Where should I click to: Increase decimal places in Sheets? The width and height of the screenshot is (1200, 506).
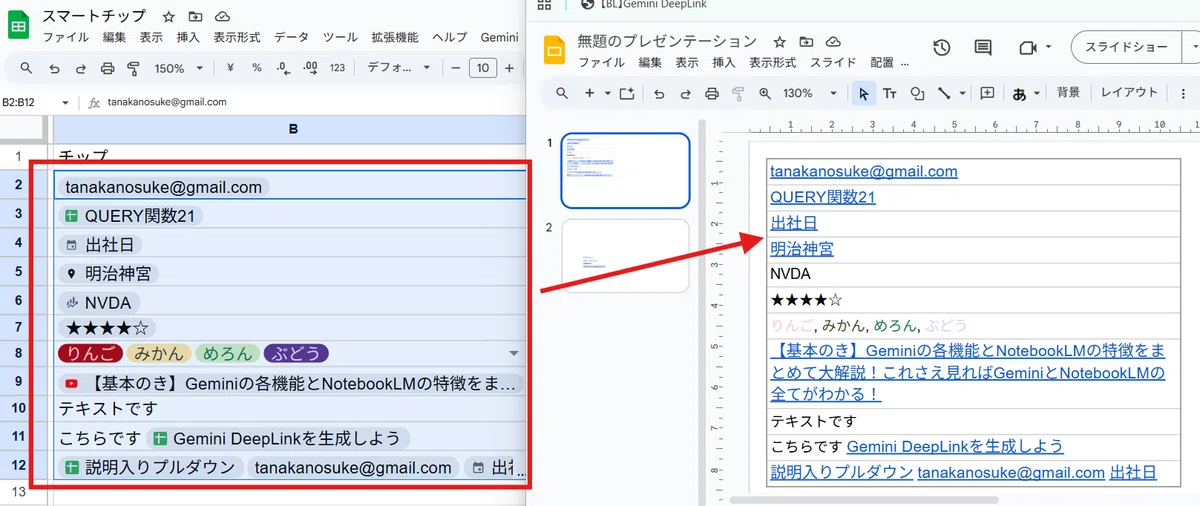(x=310, y=68)
